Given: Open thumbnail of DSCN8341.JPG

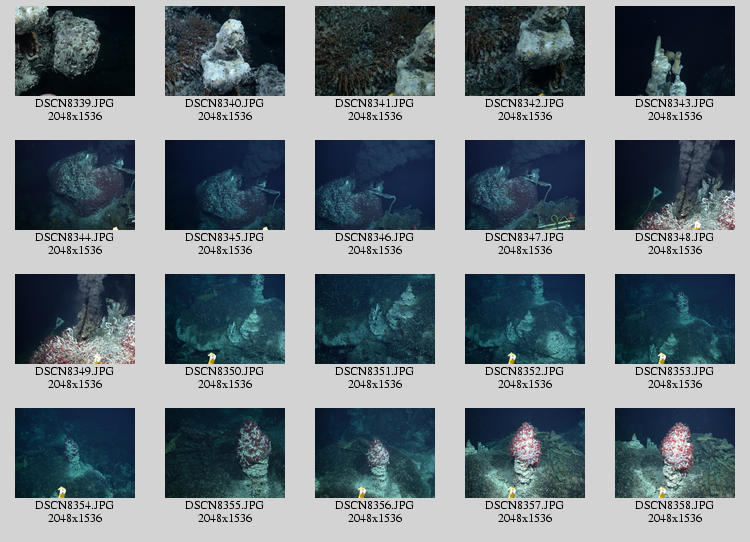Looking at the screenshot, I should tap(375, 51).
